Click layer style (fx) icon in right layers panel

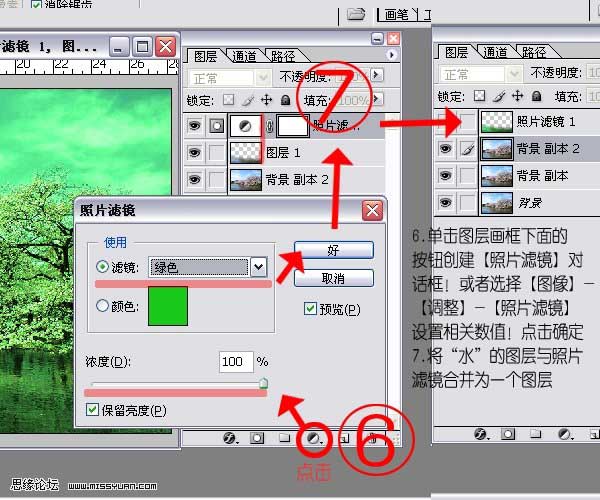pos(480,434)
